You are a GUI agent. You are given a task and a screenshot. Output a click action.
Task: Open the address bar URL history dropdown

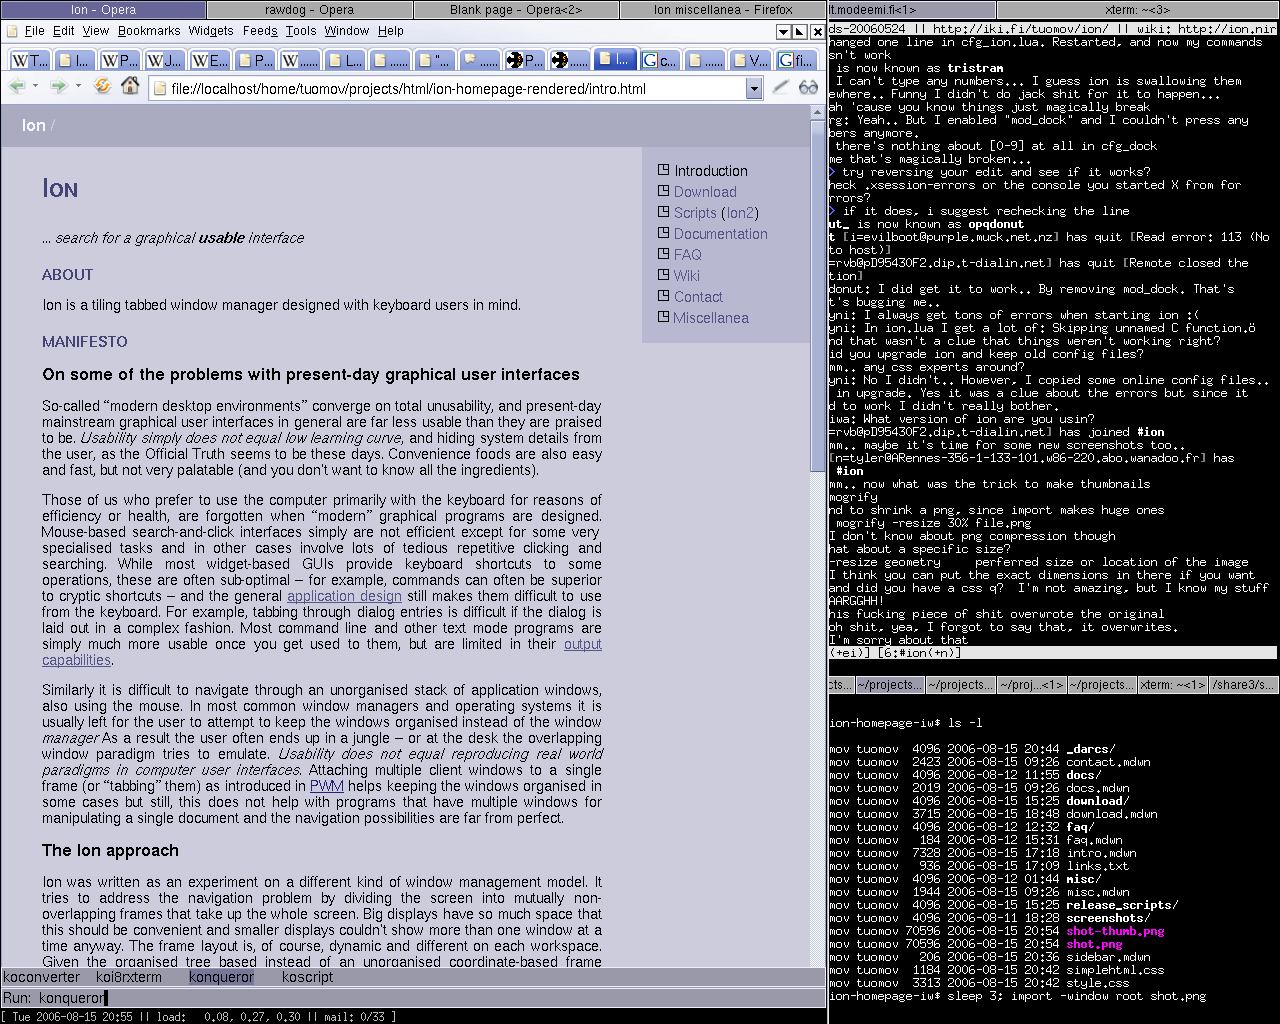(754, 89)
